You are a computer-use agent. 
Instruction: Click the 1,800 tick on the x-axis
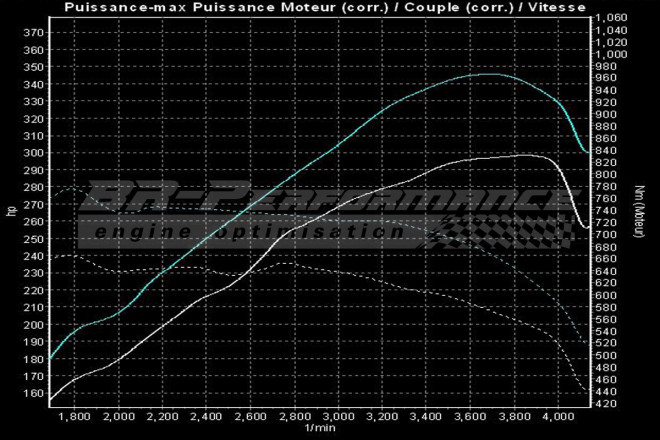pos(76,415)
